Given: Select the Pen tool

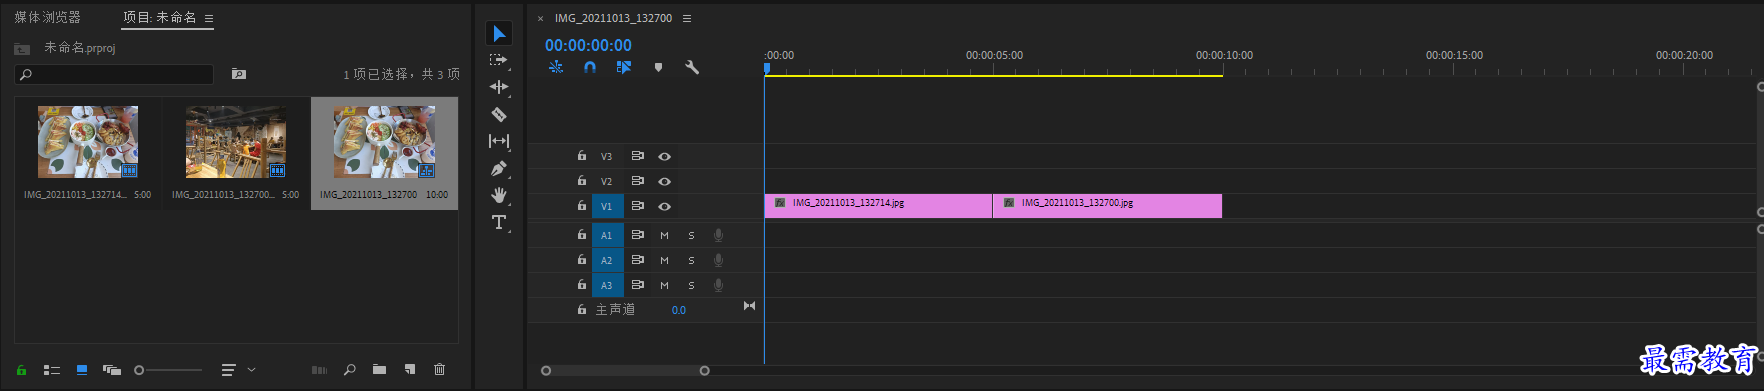Looking at the screenshot, I should 499,168.
